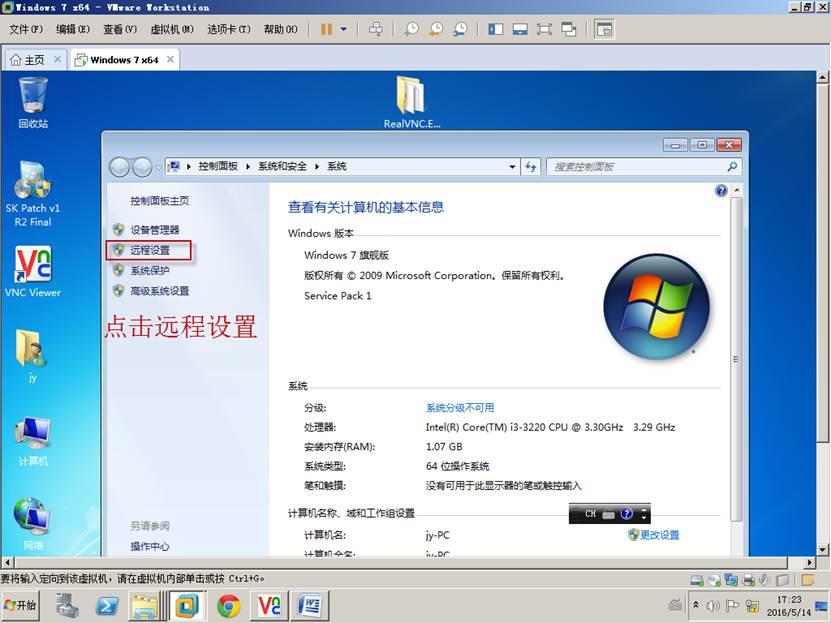Click 系统分级不可用 rating link

[459, 408]
